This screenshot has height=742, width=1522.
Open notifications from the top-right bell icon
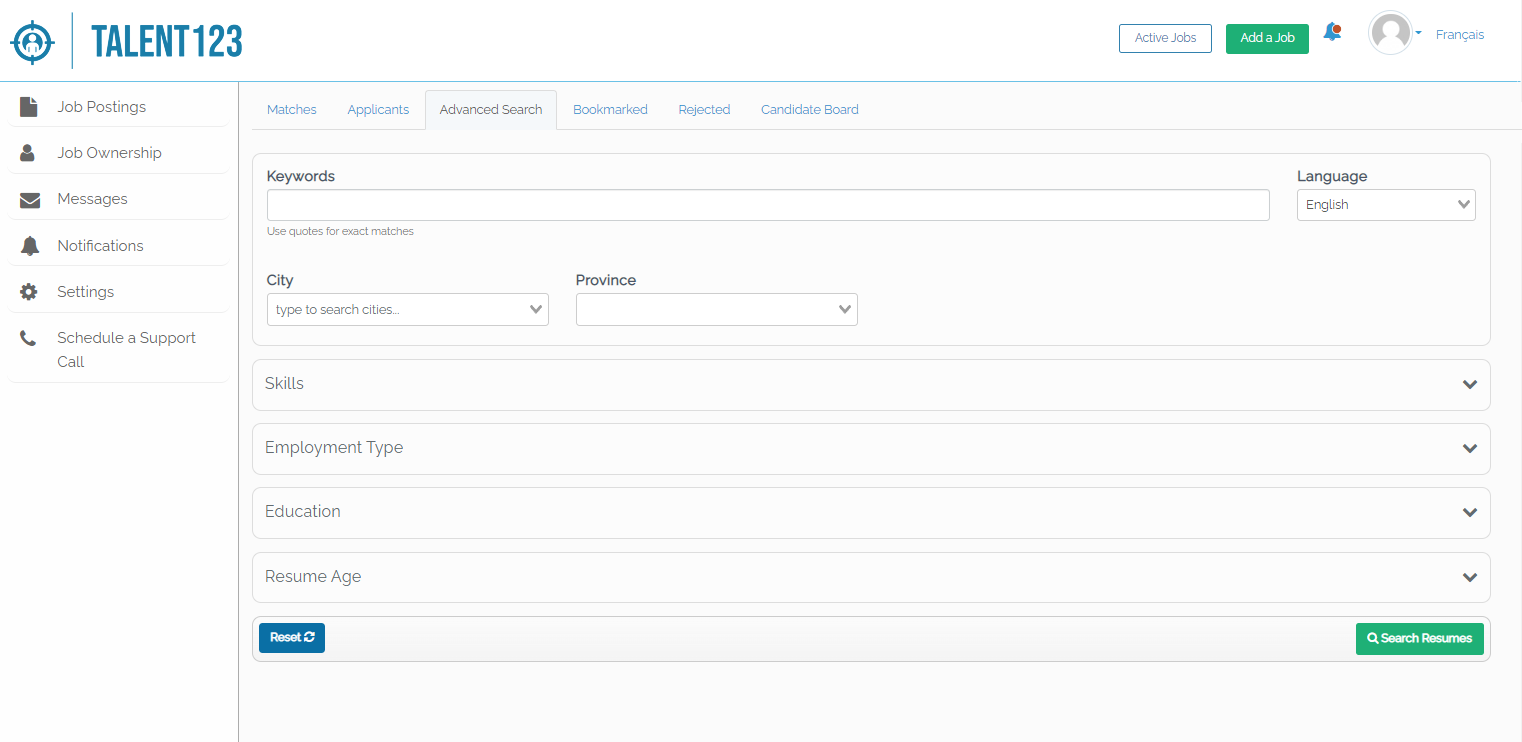1332,31
